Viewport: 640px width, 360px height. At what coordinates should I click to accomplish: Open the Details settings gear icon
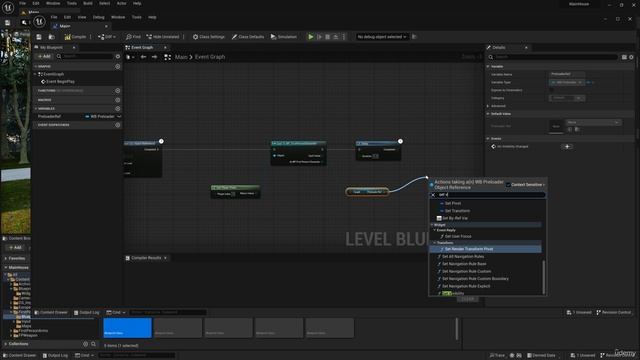click(631, 57)
